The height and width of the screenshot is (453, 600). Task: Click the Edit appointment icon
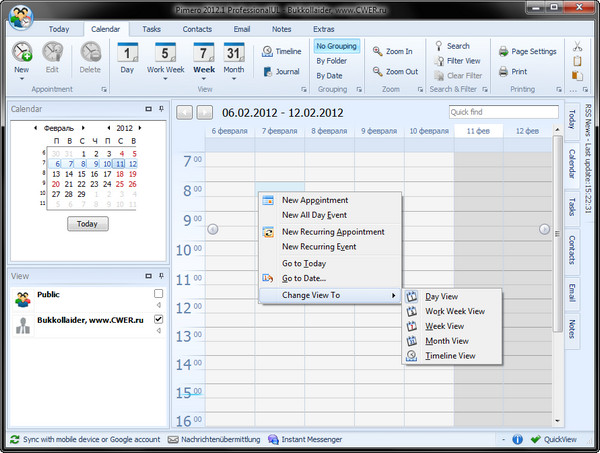(52, 52)
